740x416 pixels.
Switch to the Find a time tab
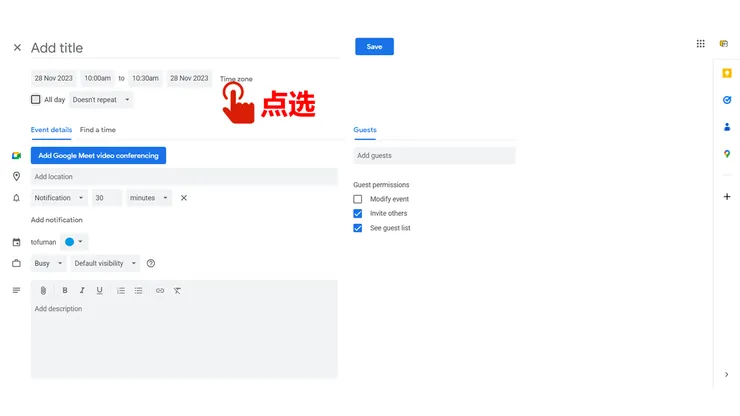[98, 130]
